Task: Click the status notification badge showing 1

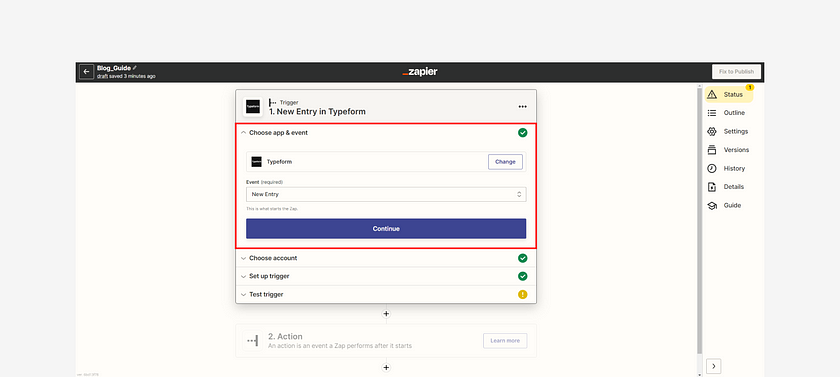Action: [x=750, y=87]
